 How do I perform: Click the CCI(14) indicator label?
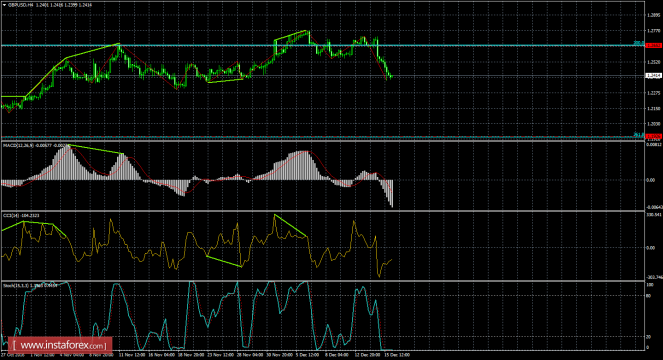pyautogui.click(x=11, y=216)
